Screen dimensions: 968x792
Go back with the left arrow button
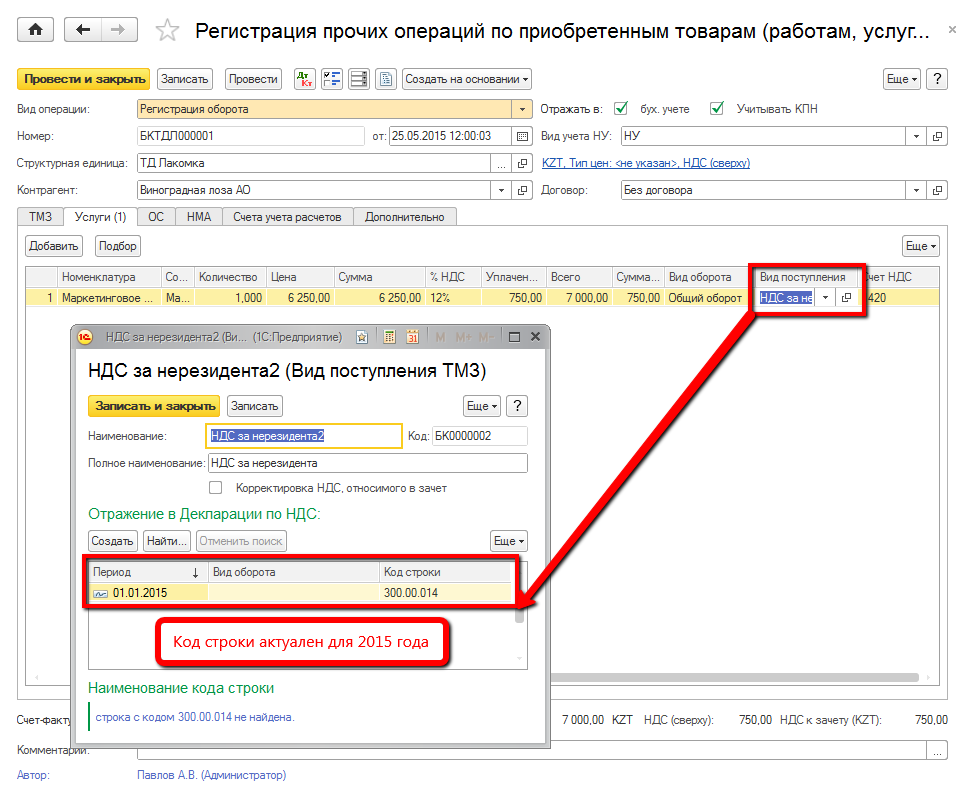point(83,30)
